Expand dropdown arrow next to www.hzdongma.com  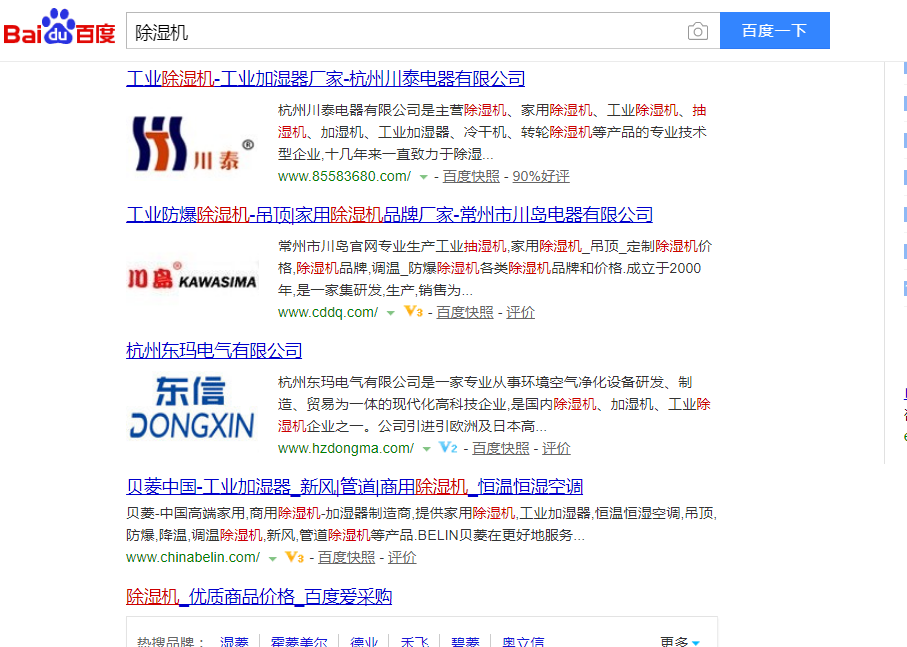click(426, 449)
